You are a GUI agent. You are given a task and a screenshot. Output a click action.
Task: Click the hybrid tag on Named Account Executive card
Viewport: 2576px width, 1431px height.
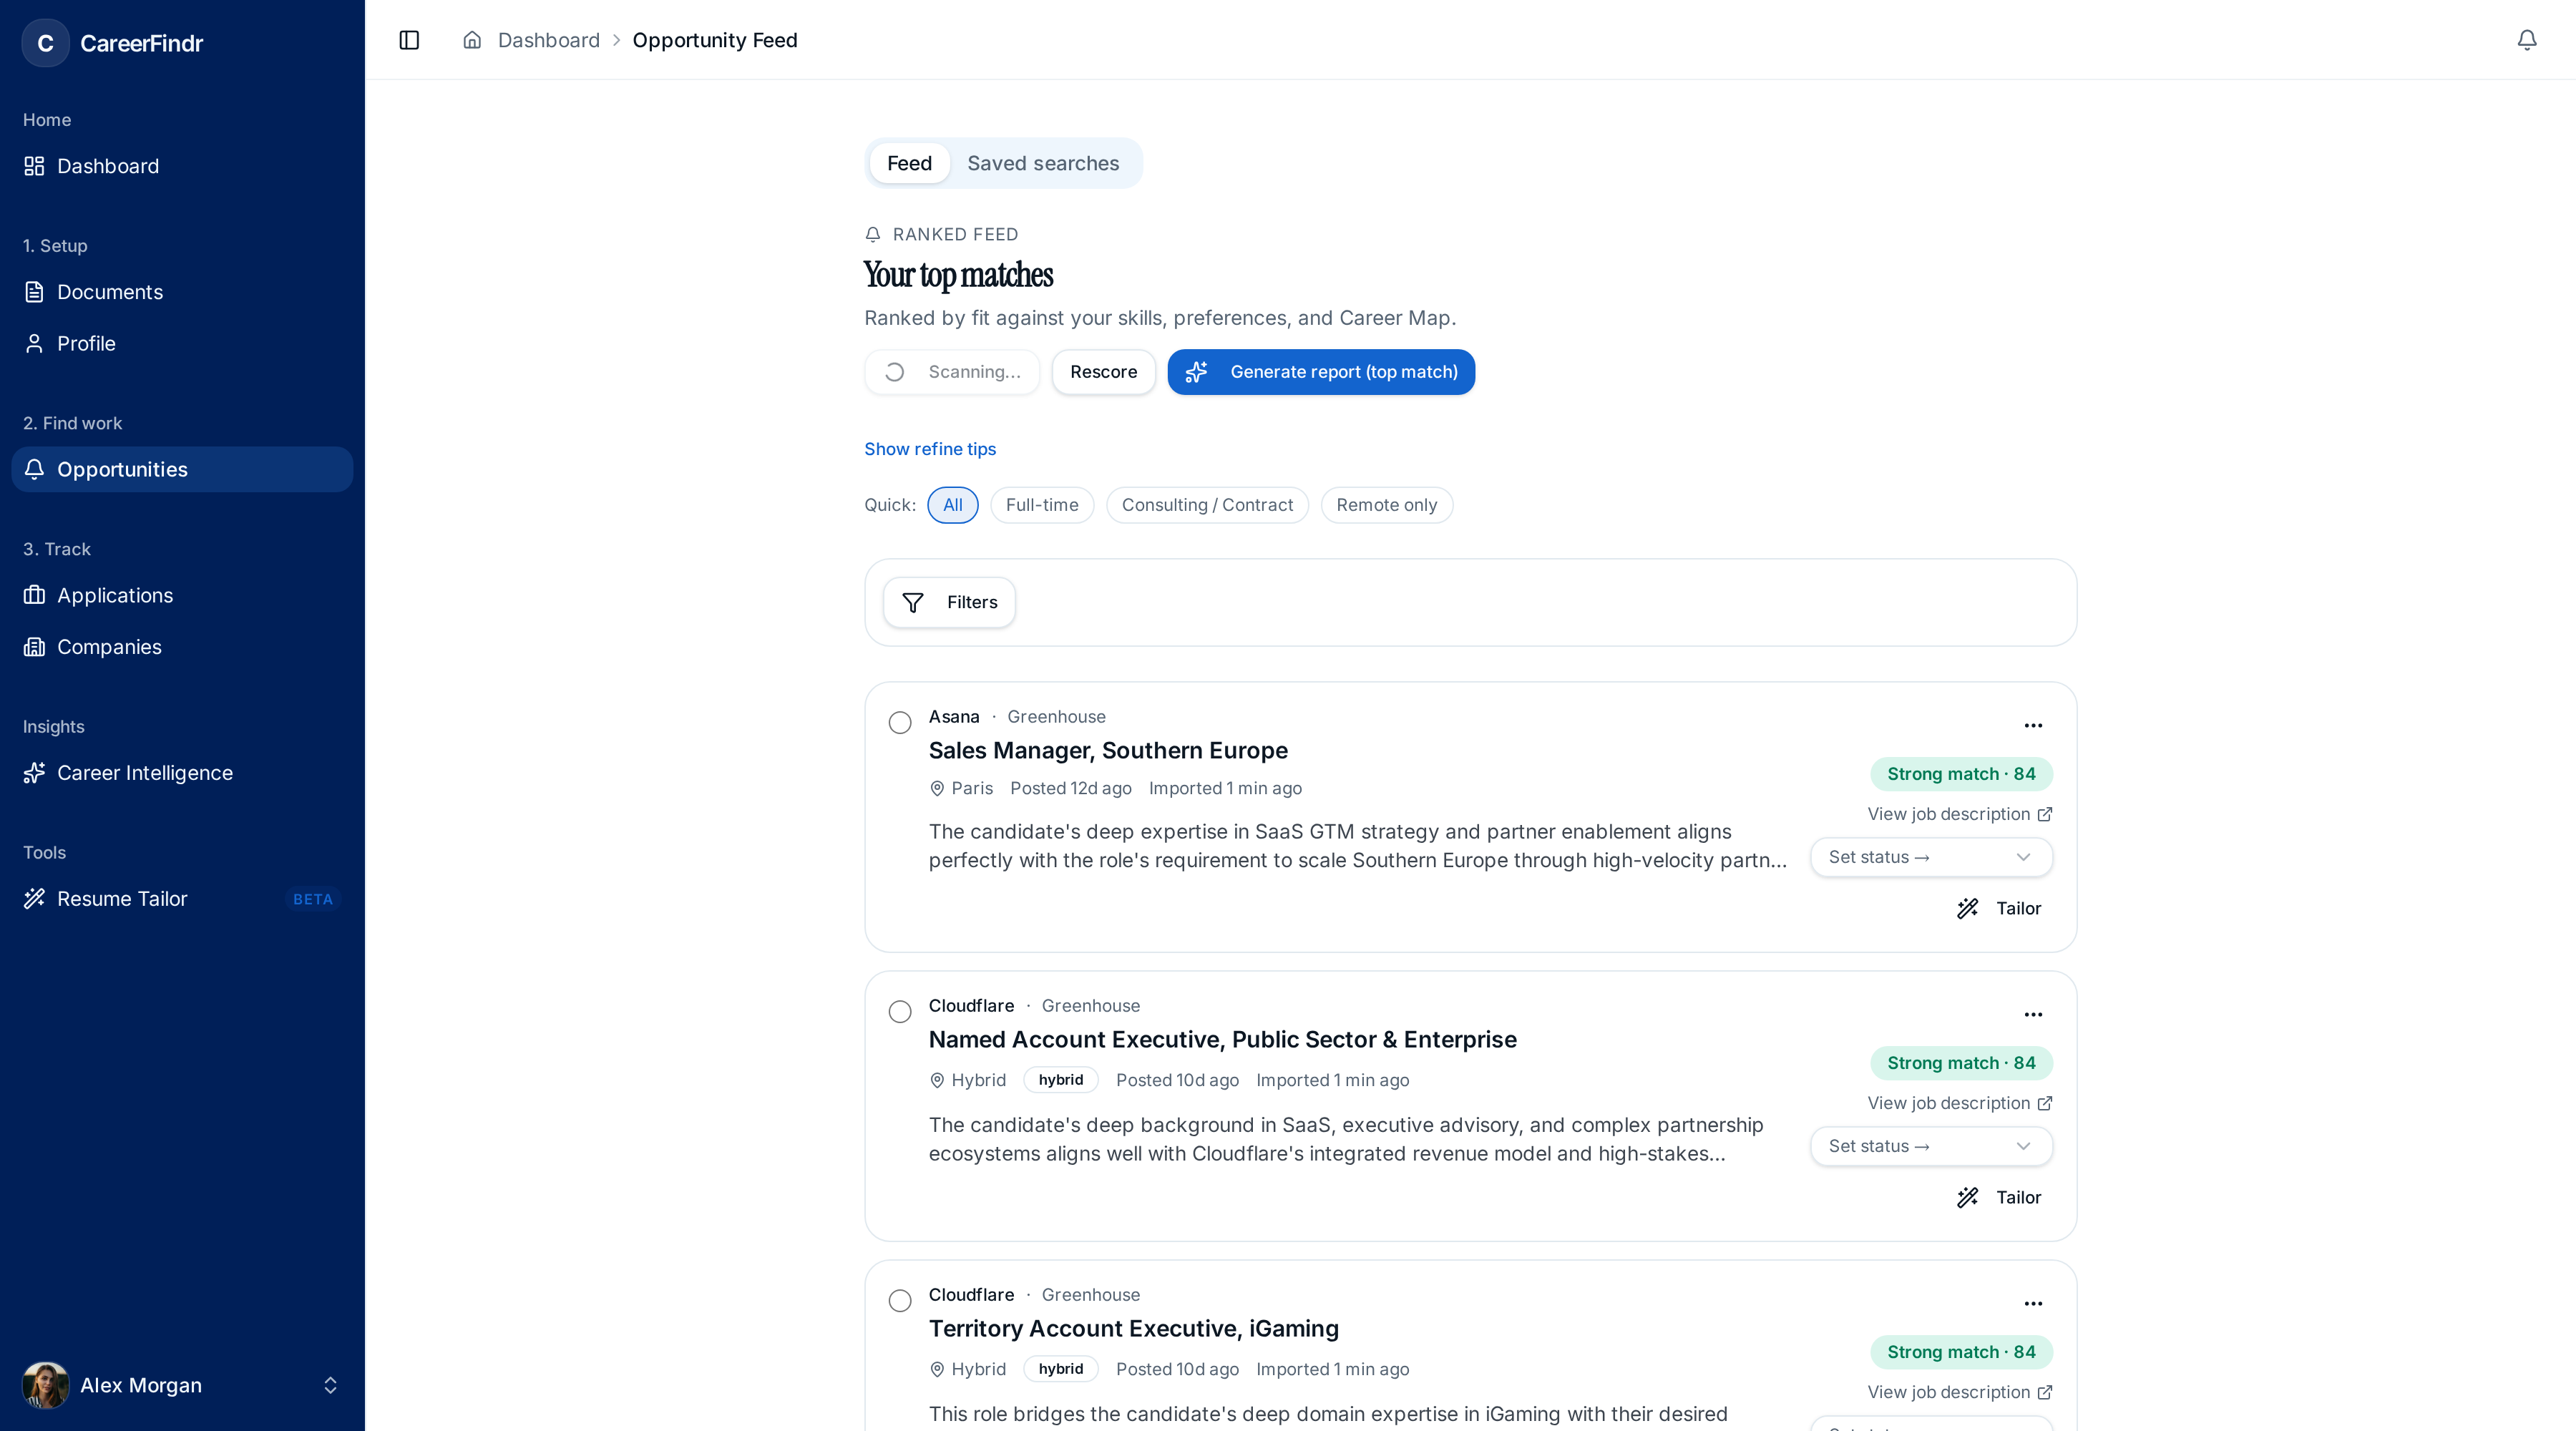point(1060,1080)
